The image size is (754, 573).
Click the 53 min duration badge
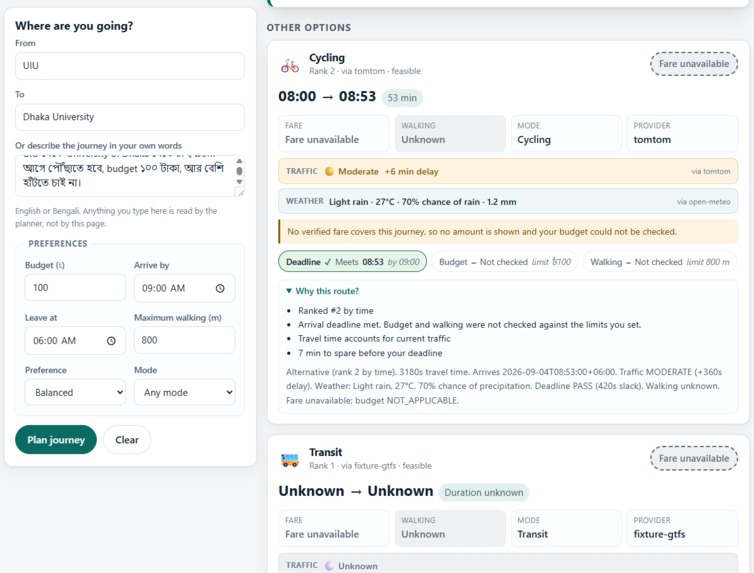click(402, 98)
